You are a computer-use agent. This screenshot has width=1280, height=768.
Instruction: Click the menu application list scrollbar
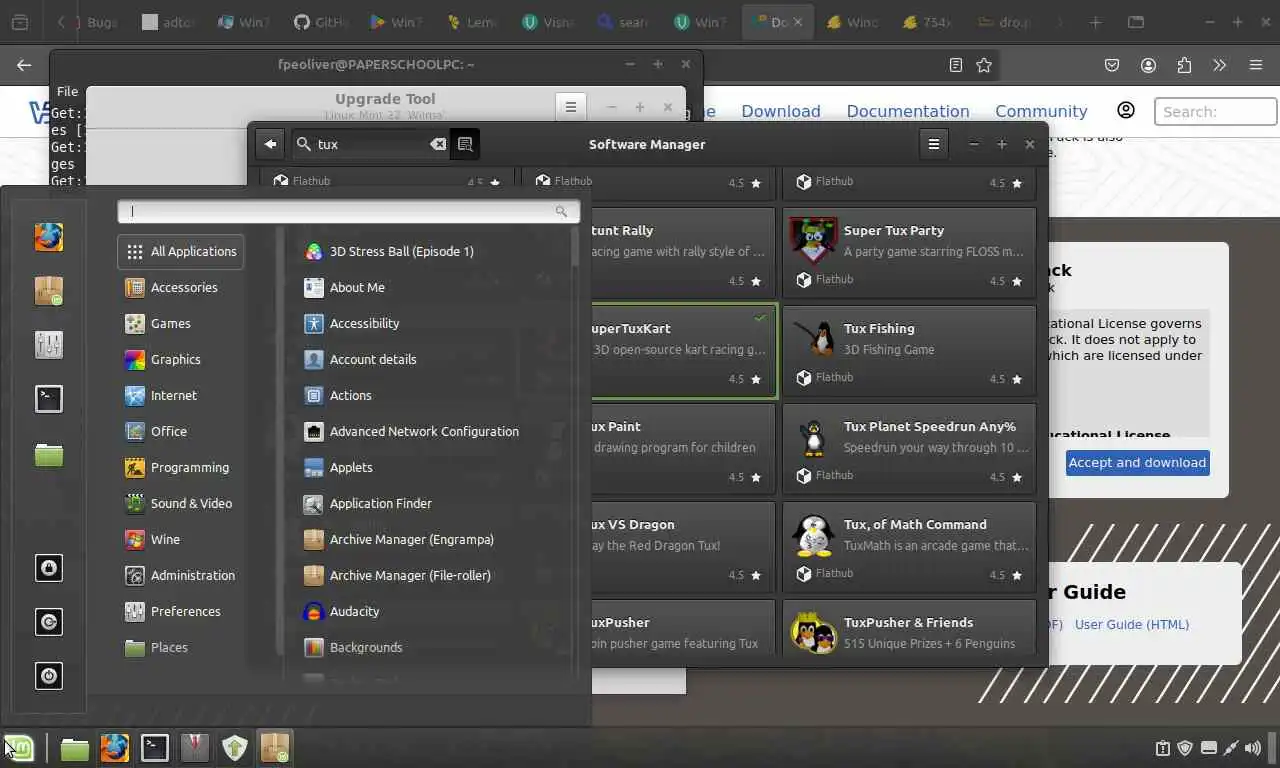574,247
